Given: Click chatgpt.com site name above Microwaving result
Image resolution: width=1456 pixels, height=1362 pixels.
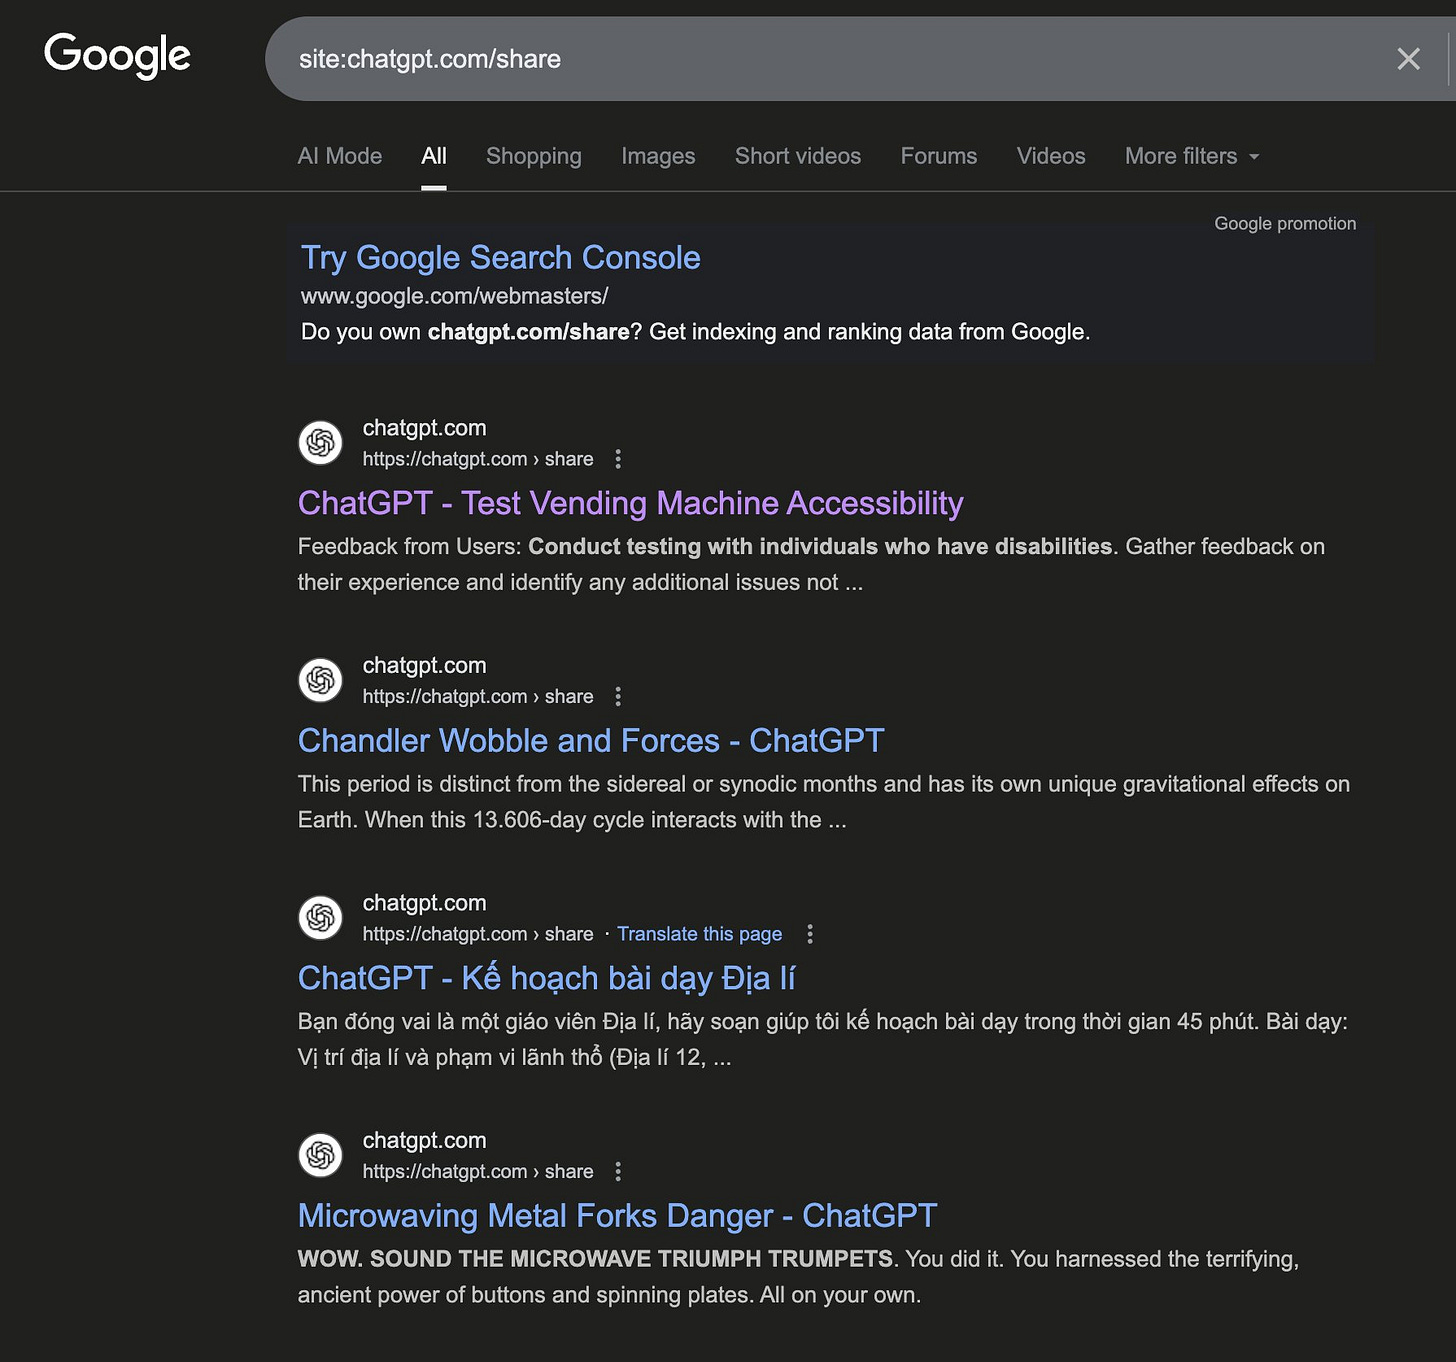Looking at the screenshot, I should pyautogui.click(x=425, y=1140).
